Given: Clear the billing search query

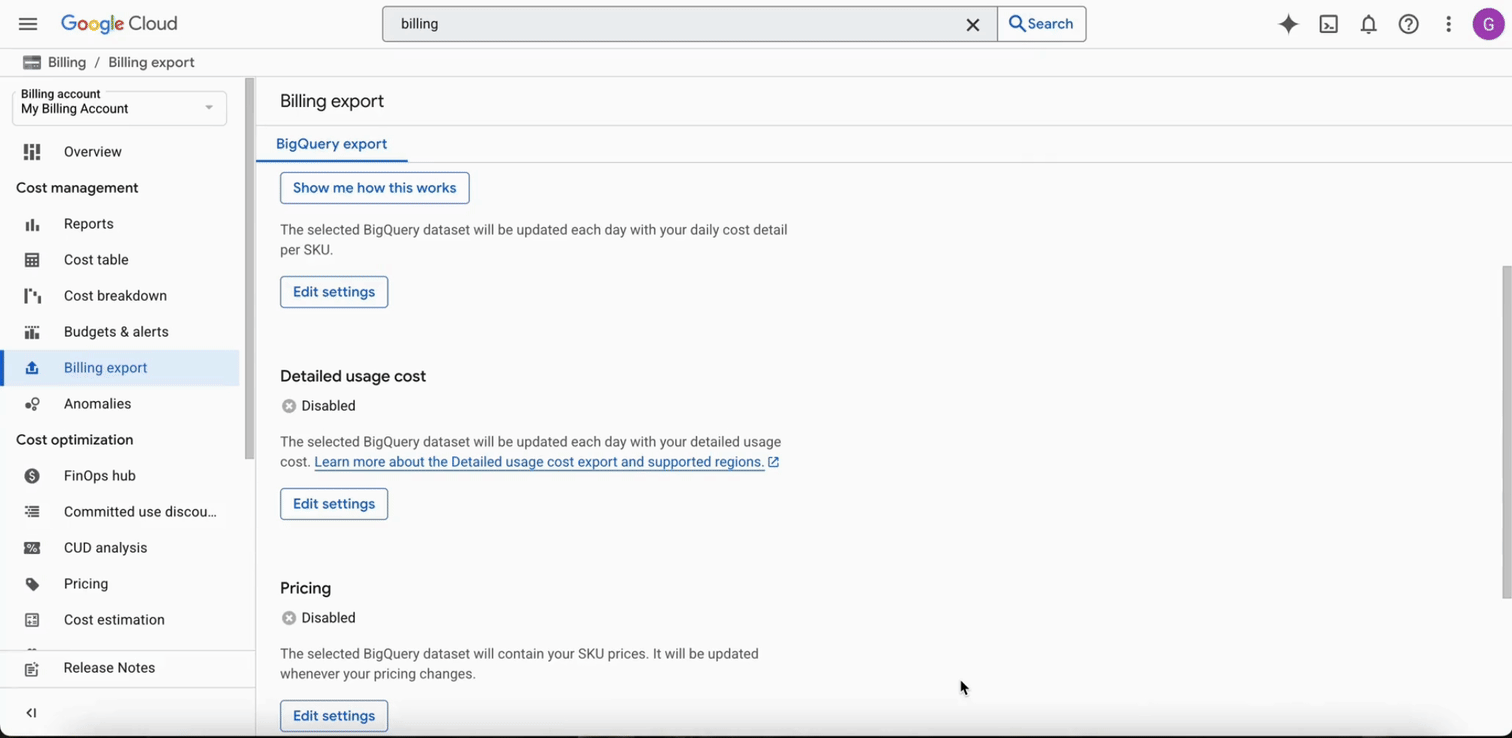Looking at the screenshot, I should (x=972, y=23).
